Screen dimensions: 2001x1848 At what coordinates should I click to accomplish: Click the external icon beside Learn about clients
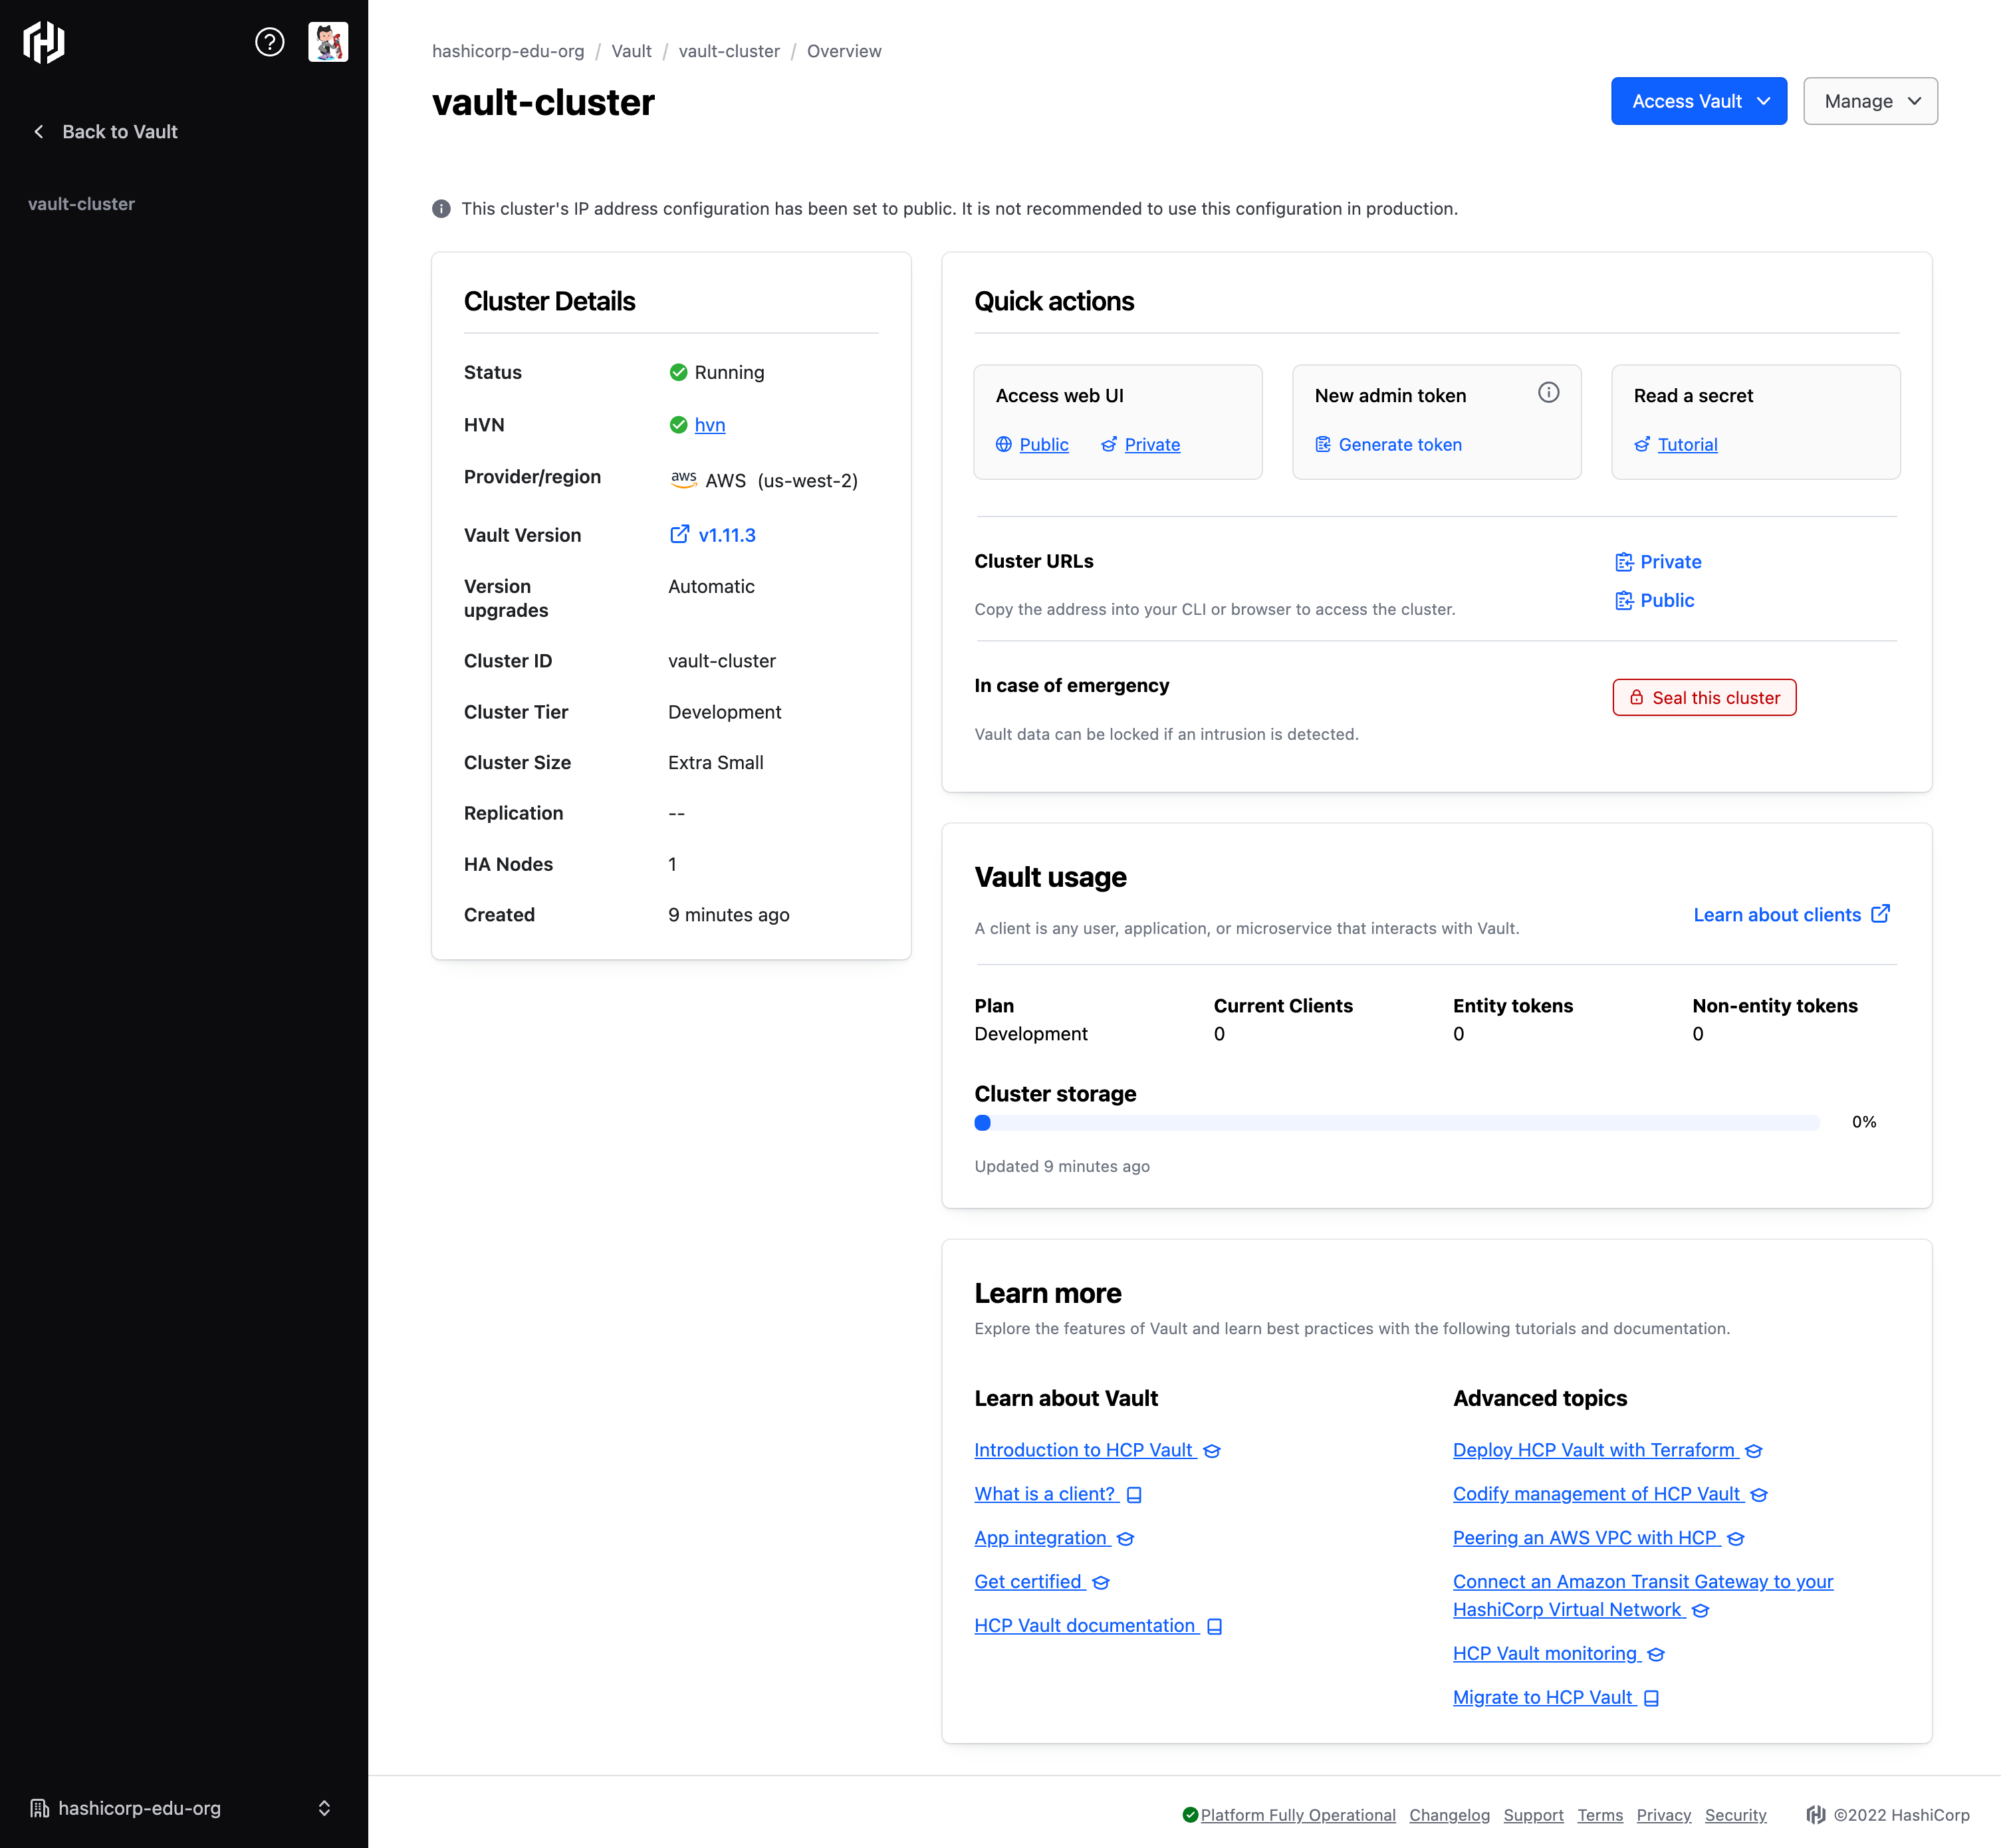(x=1880, y=914)
